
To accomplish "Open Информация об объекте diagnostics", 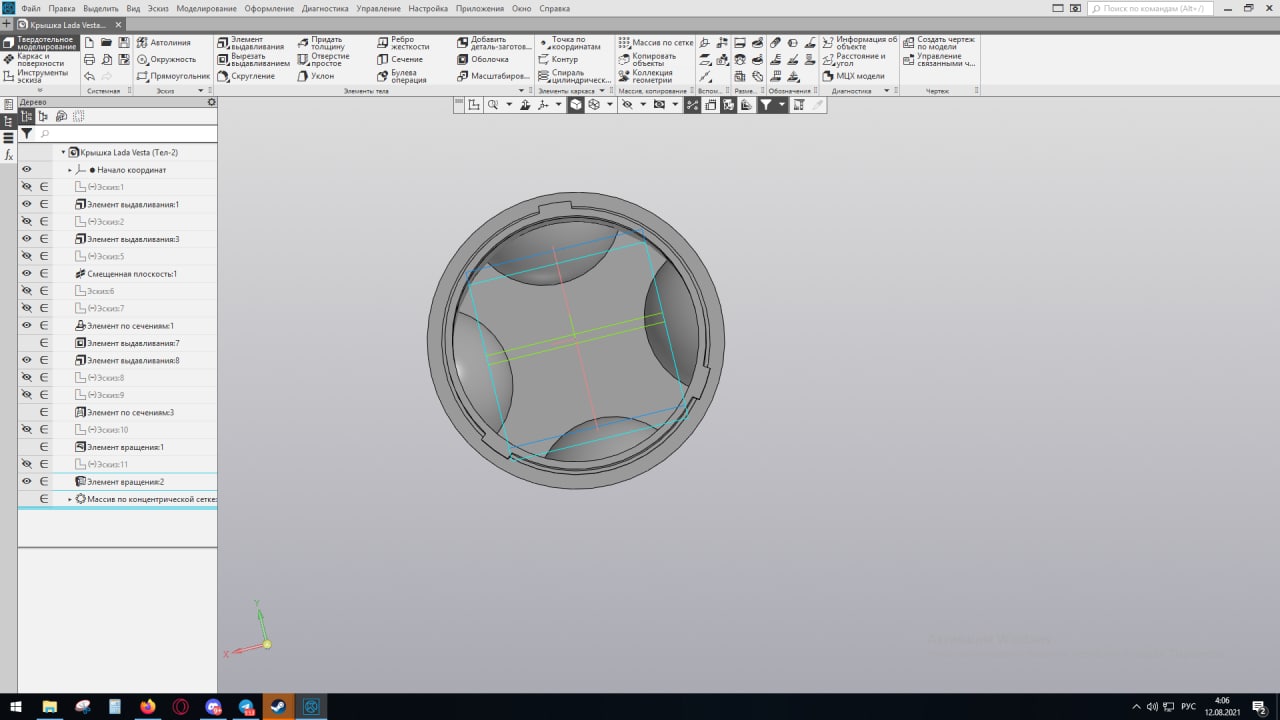I will pos(859,43).
